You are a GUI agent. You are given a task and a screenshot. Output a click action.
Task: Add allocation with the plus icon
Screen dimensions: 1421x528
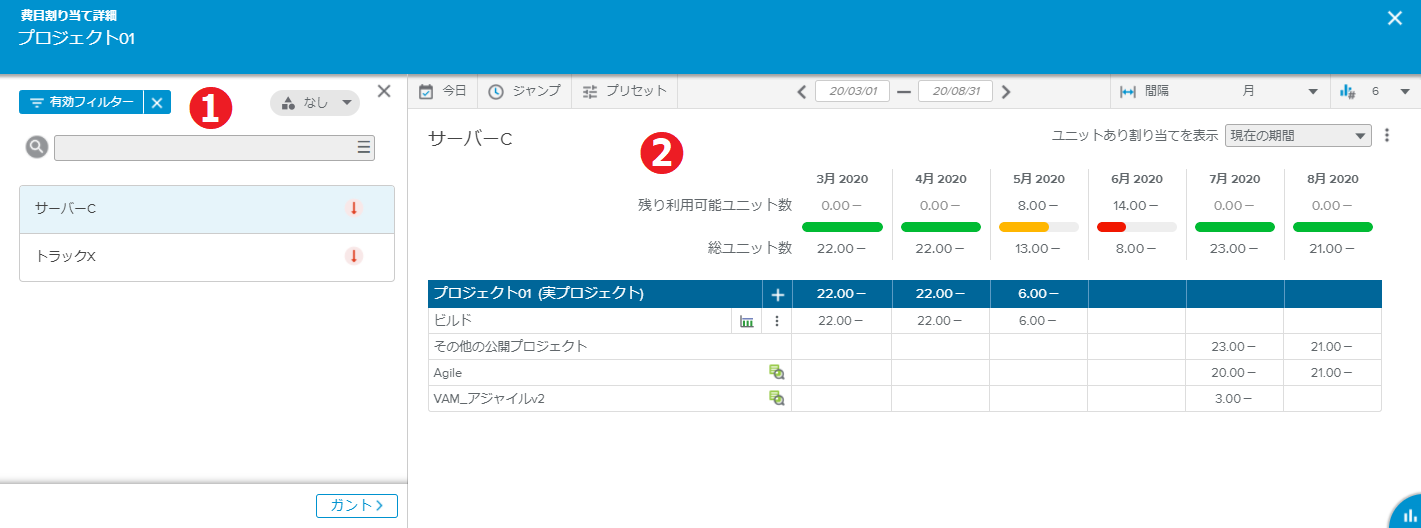point(777,295)
